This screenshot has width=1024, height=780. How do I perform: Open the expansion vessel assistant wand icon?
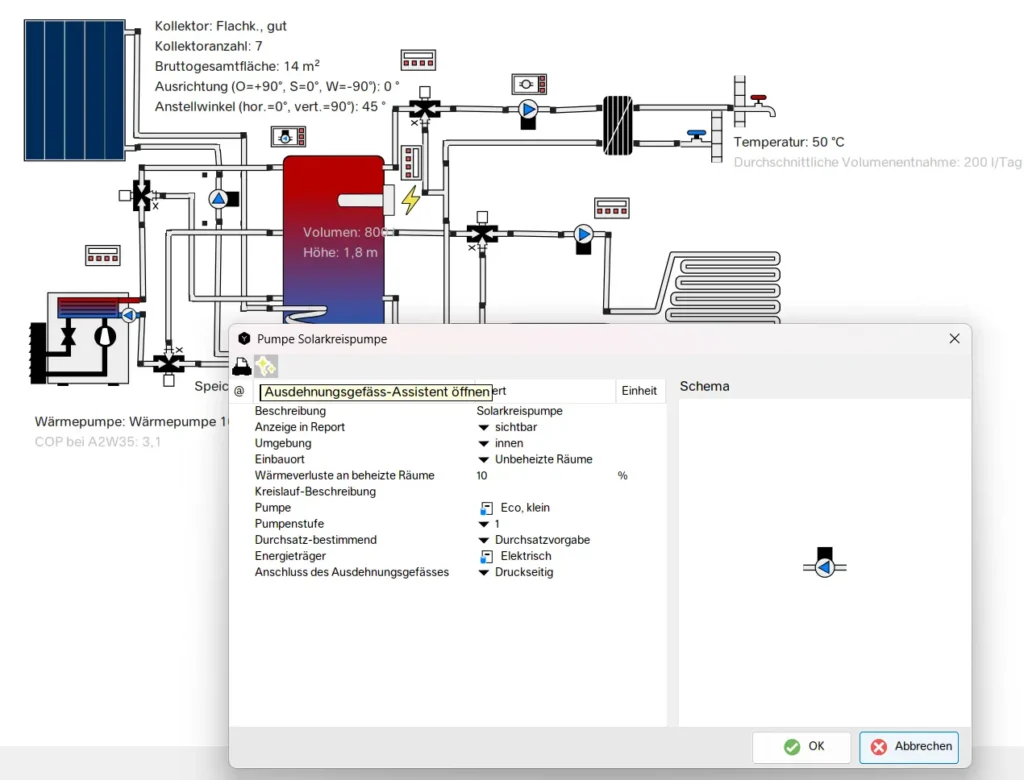[x=265, y=366]
